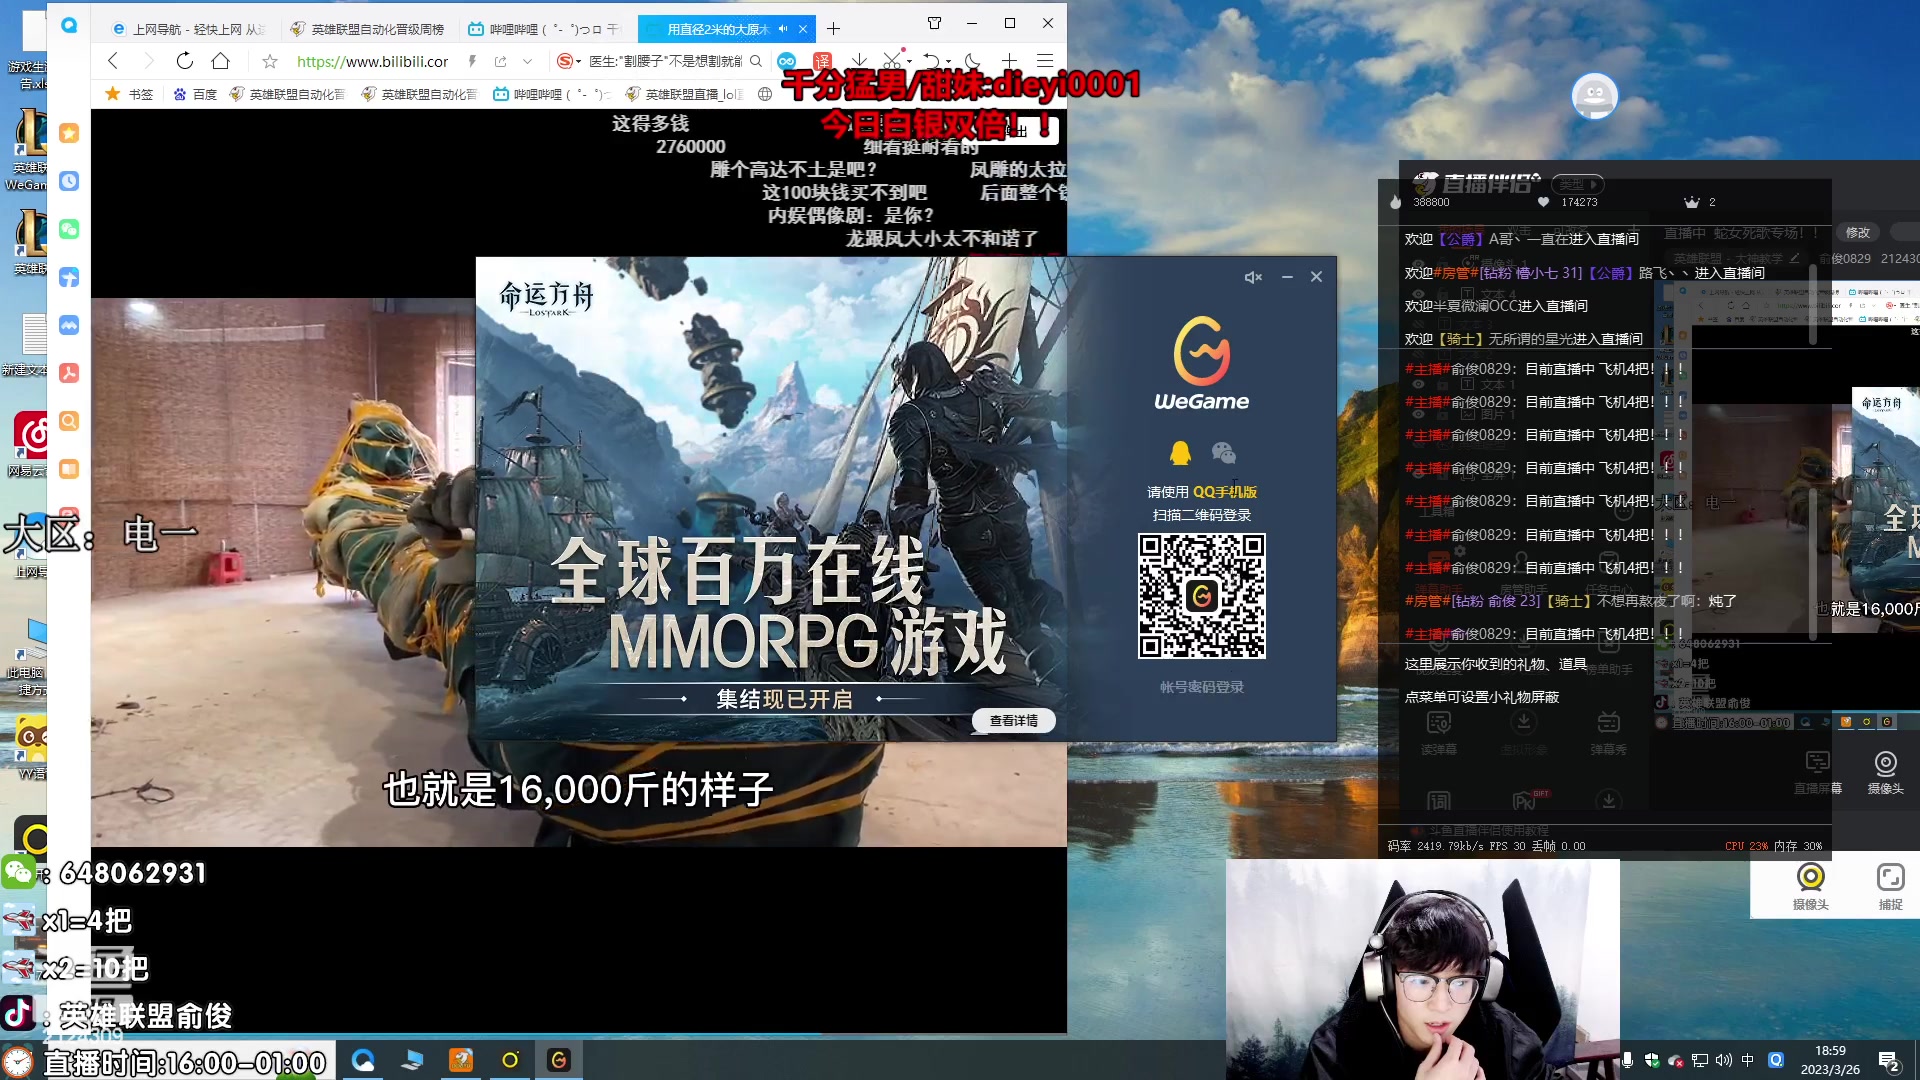Open the browser hamburger menu
Screen dimensions: 1920x1080
(1045, 61)
